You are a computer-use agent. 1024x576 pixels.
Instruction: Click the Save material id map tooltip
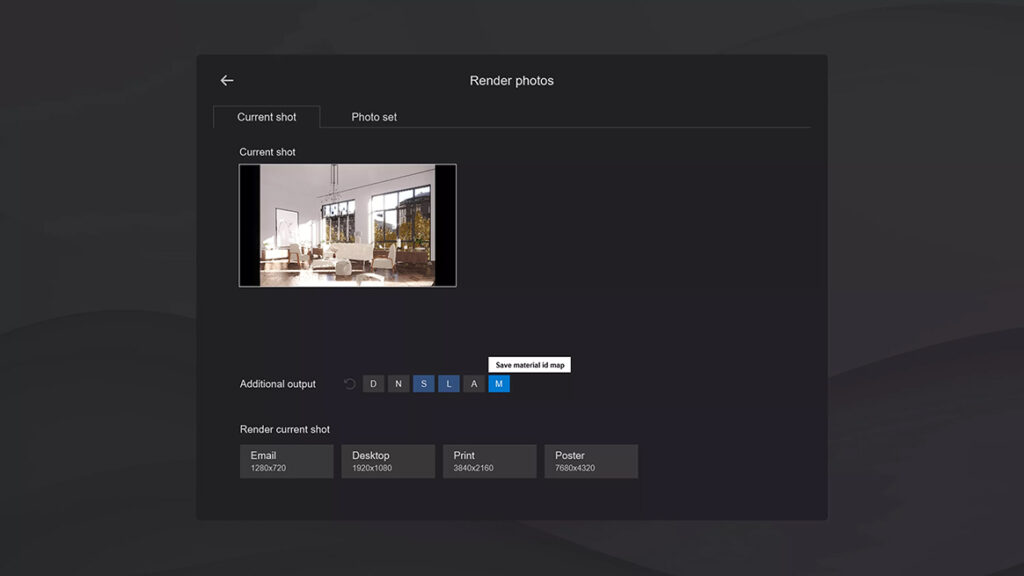click(x=530, y=364)
